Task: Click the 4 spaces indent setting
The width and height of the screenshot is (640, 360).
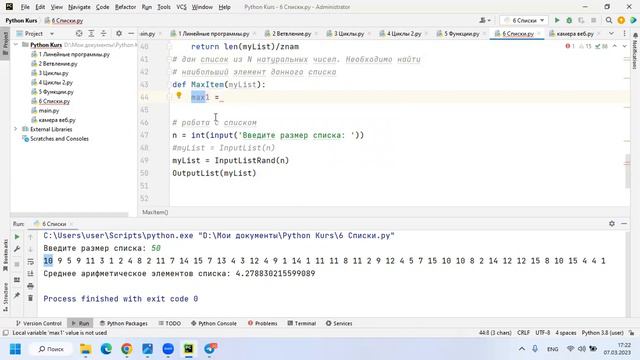Action: tap(566, 333)
